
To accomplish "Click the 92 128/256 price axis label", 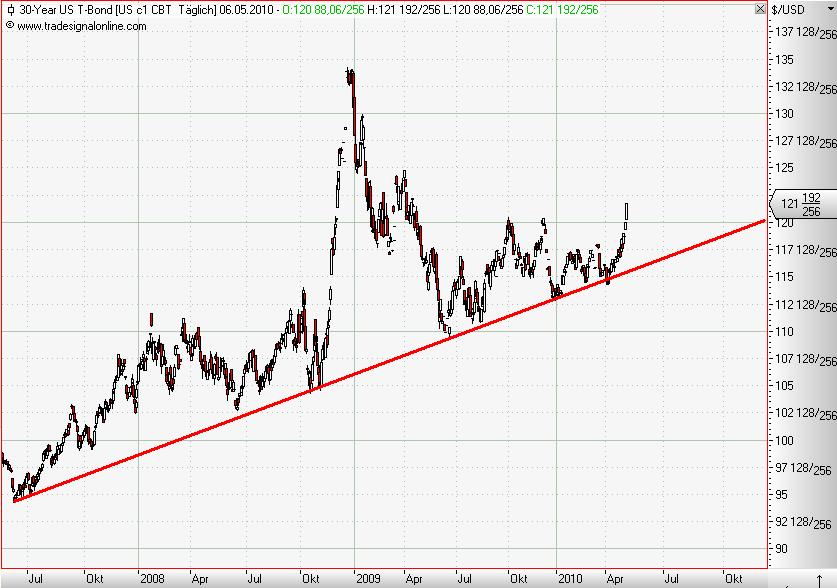I will coord(803,522).
